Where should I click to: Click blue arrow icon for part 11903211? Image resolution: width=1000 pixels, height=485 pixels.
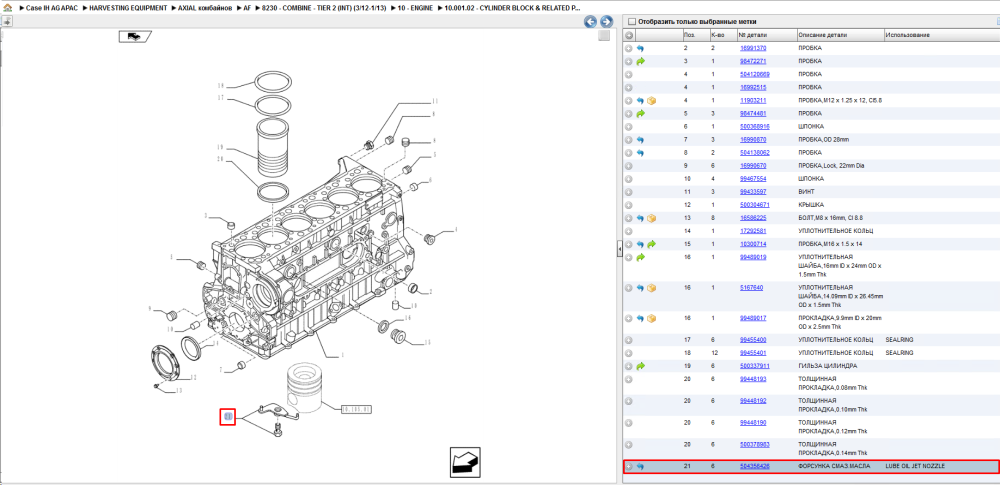pyautogui.click(x=640, y=101)
